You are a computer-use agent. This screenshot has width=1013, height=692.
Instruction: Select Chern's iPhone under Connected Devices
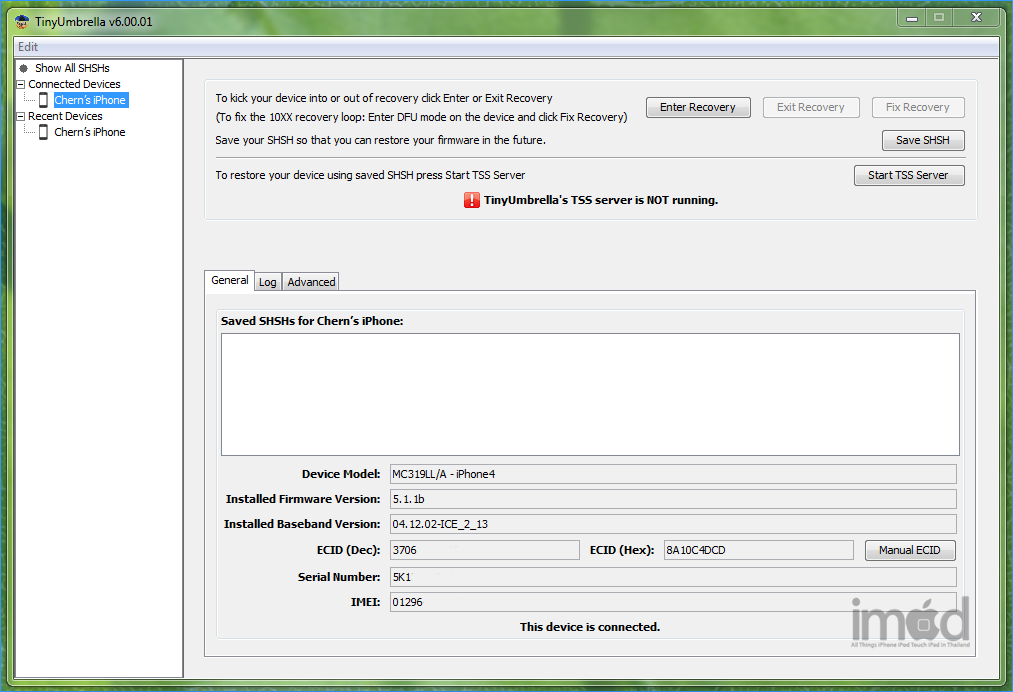point(90,100)
